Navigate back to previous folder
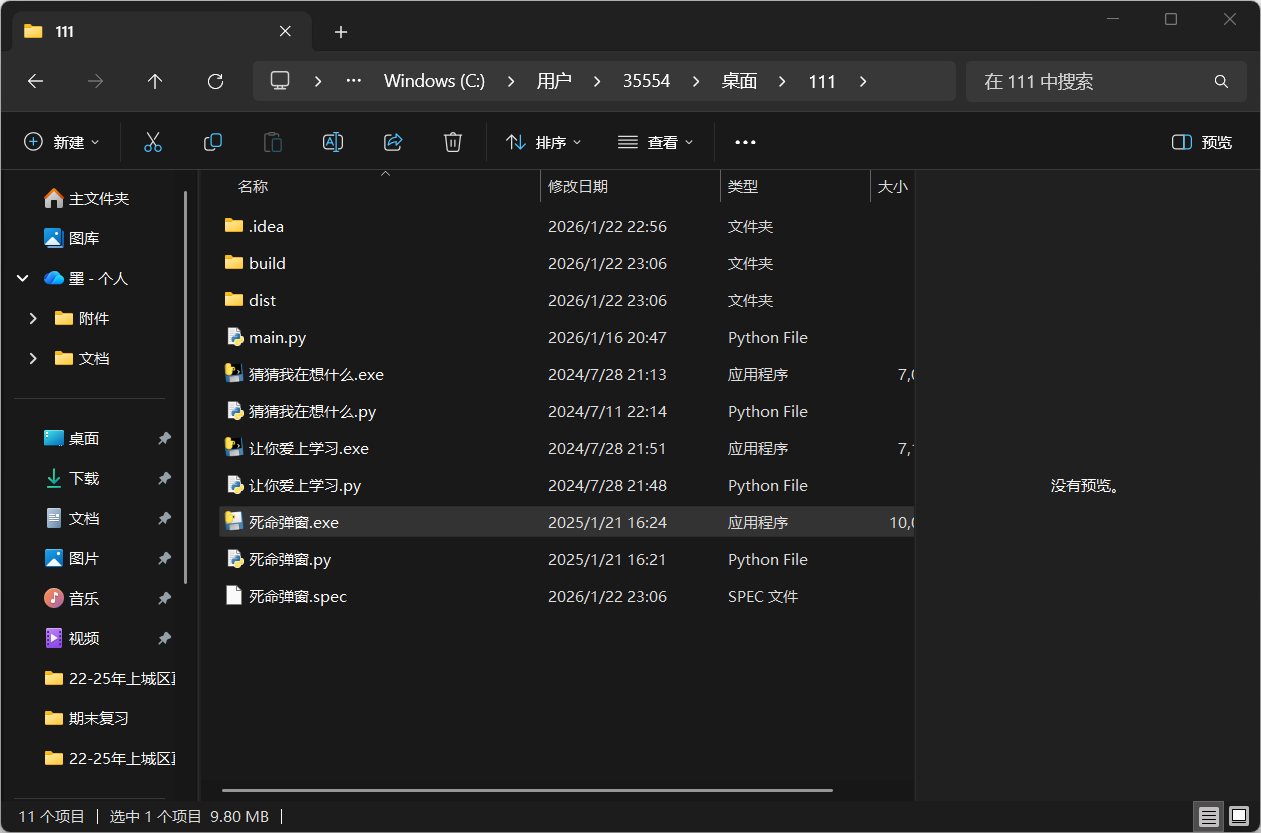The image size is (1261, 833). pos(35,81)
